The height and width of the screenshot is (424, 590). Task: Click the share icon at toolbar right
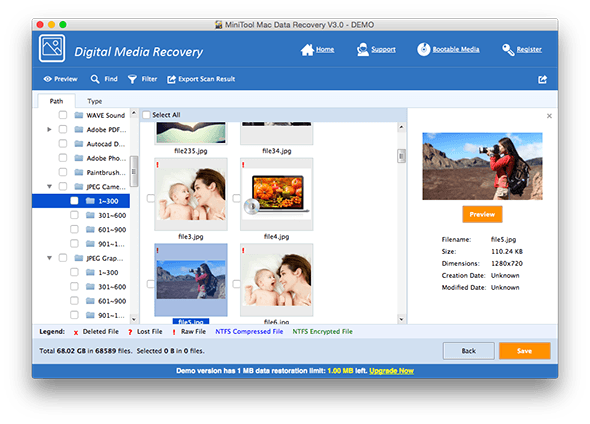point(542,79)
